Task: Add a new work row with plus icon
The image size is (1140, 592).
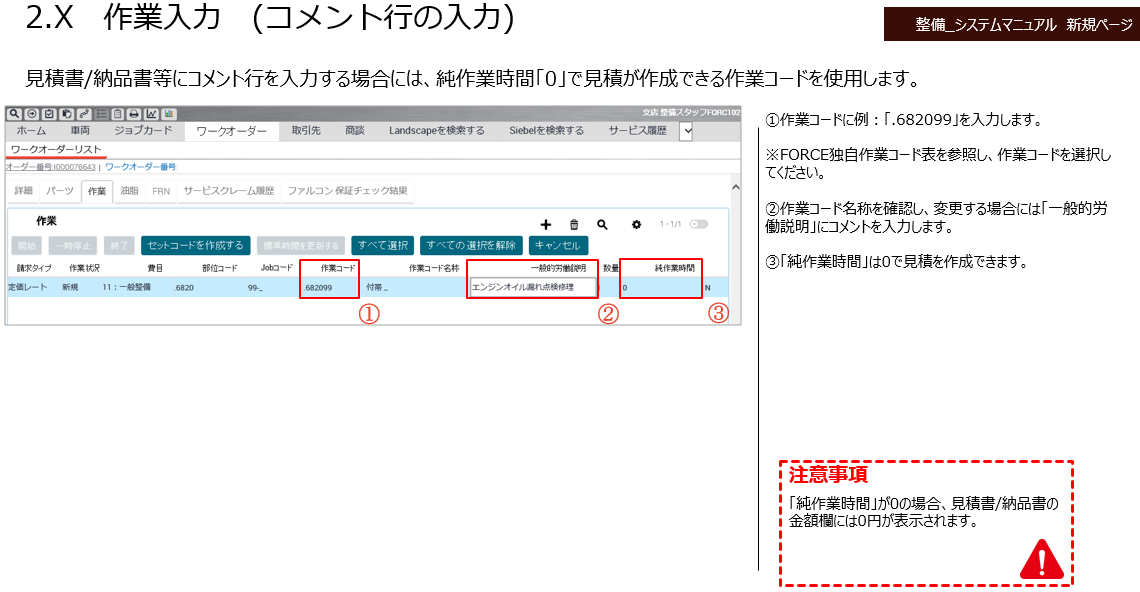Action: point(546,225)
